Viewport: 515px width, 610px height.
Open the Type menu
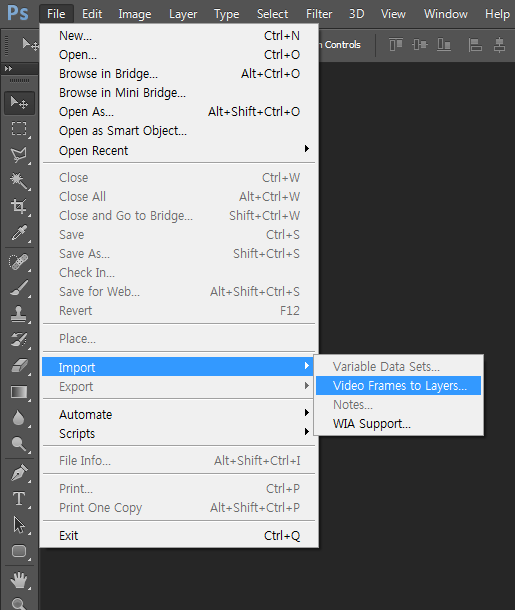[x=226, y=14]
